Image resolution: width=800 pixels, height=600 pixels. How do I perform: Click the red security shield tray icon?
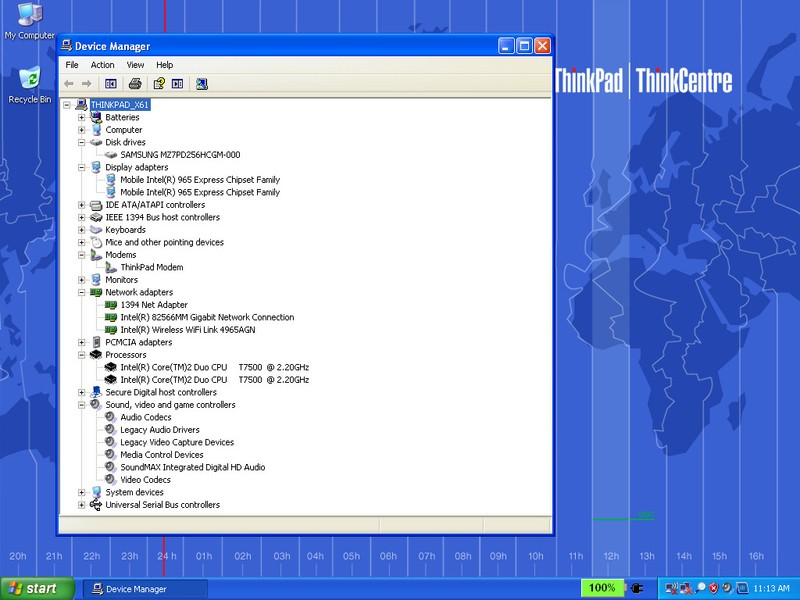click(713, 589)
